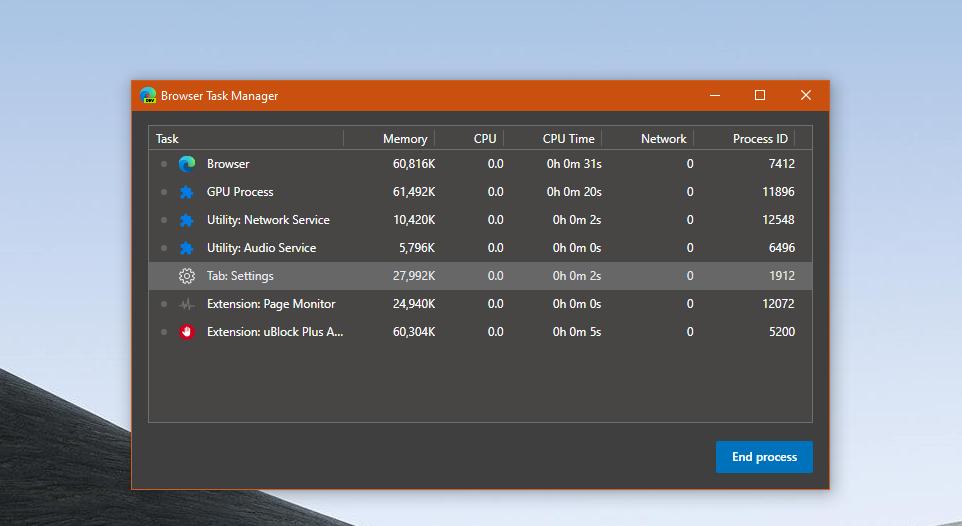Click process ID 5200

tap(782, 332)
